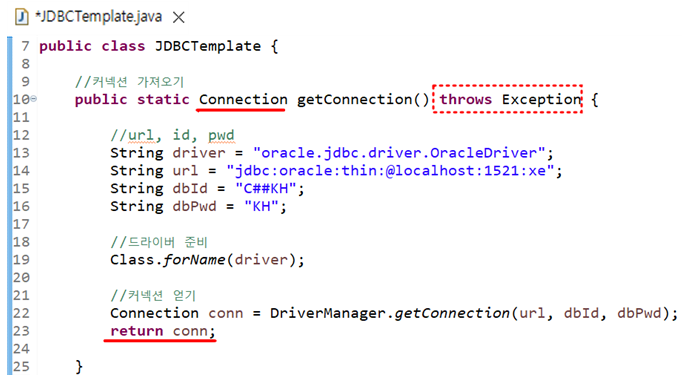The width and height of the screenshot is (682, 375).
Task: Click the throws keyword on line 10
Action: (465, 100)
